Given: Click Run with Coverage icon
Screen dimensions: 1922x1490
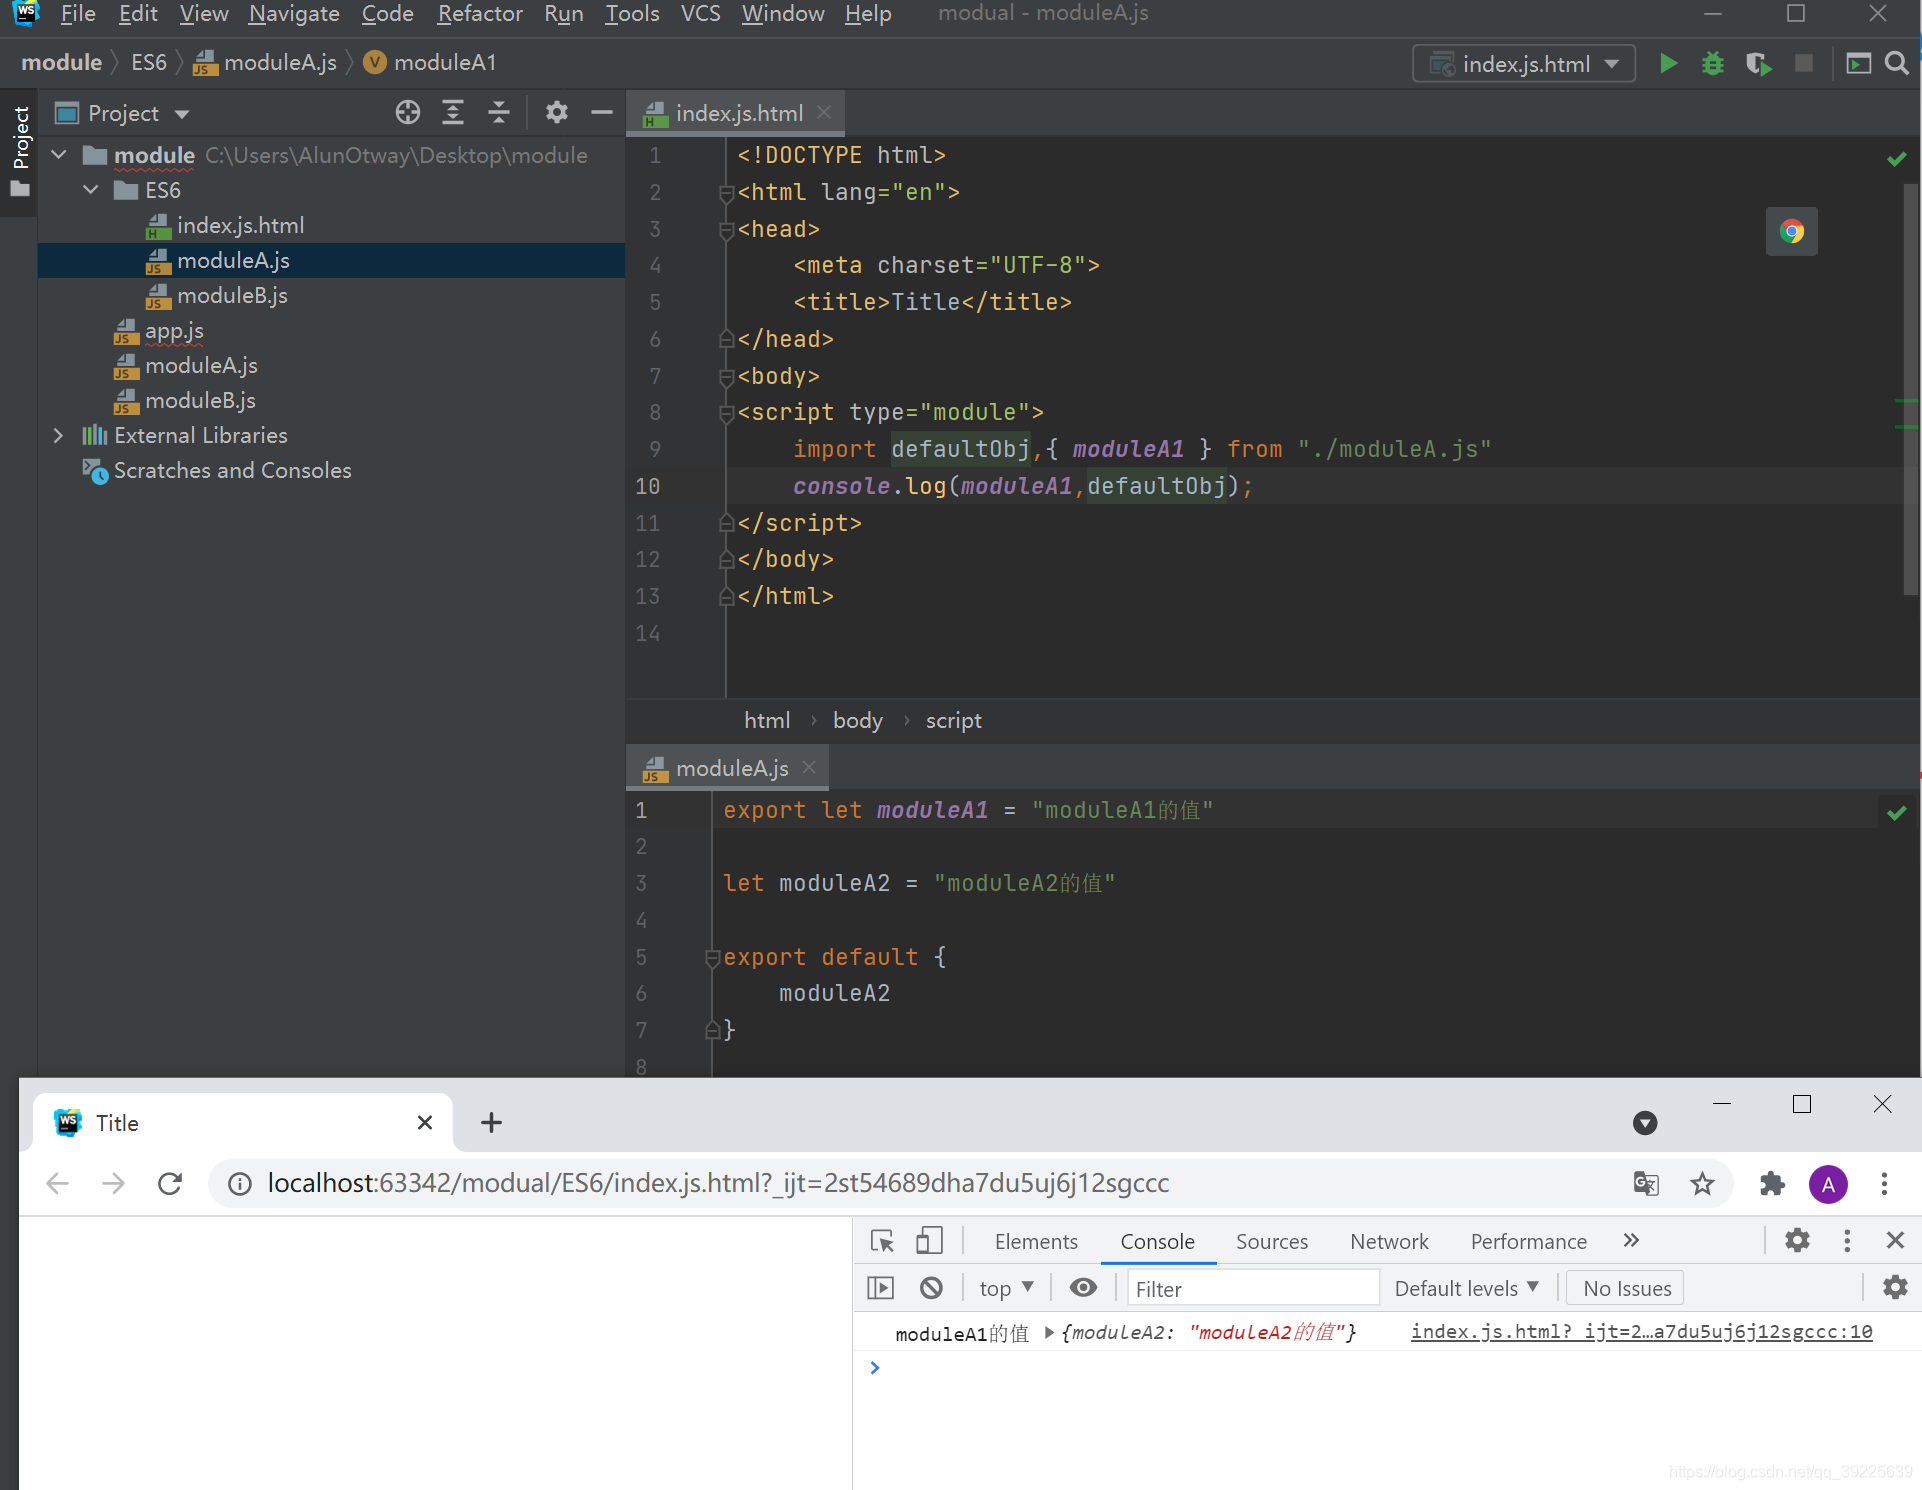Looking at the screenshot, I should (1758, 64).
